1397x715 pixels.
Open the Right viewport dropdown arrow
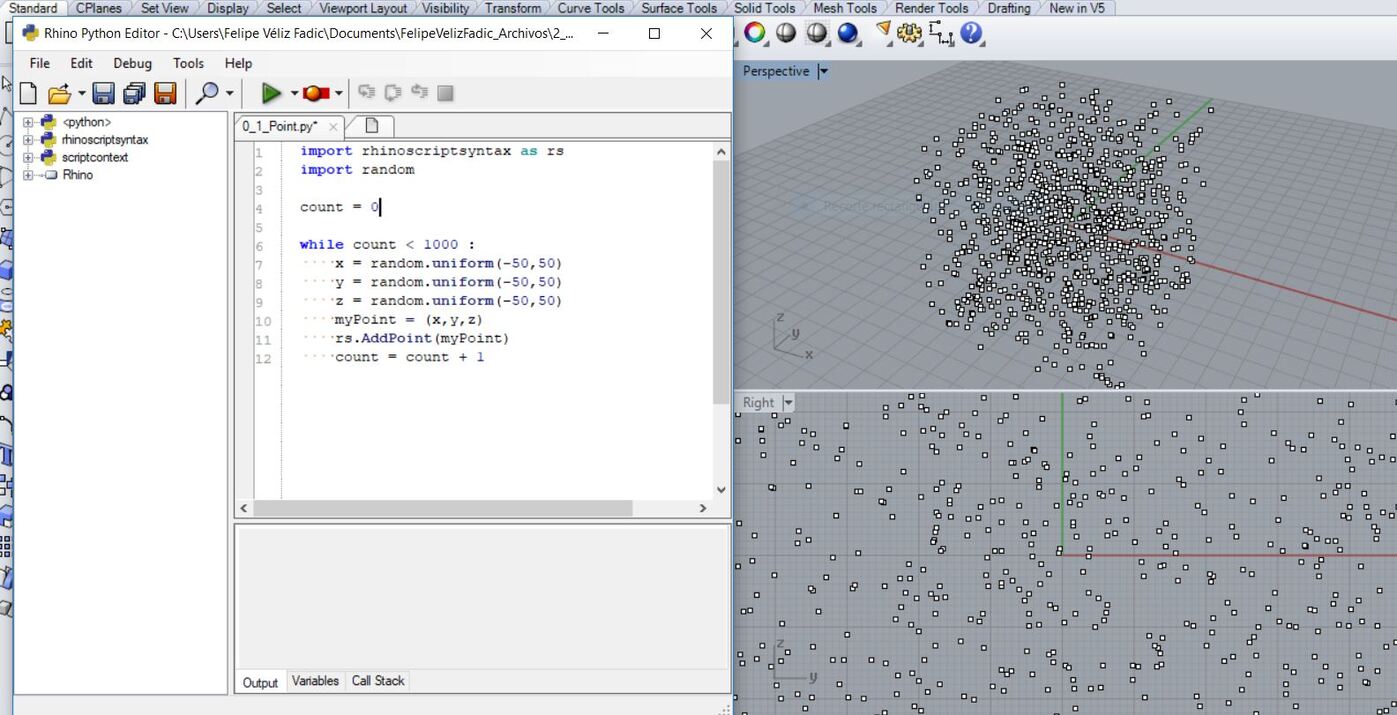click(788, 402)
